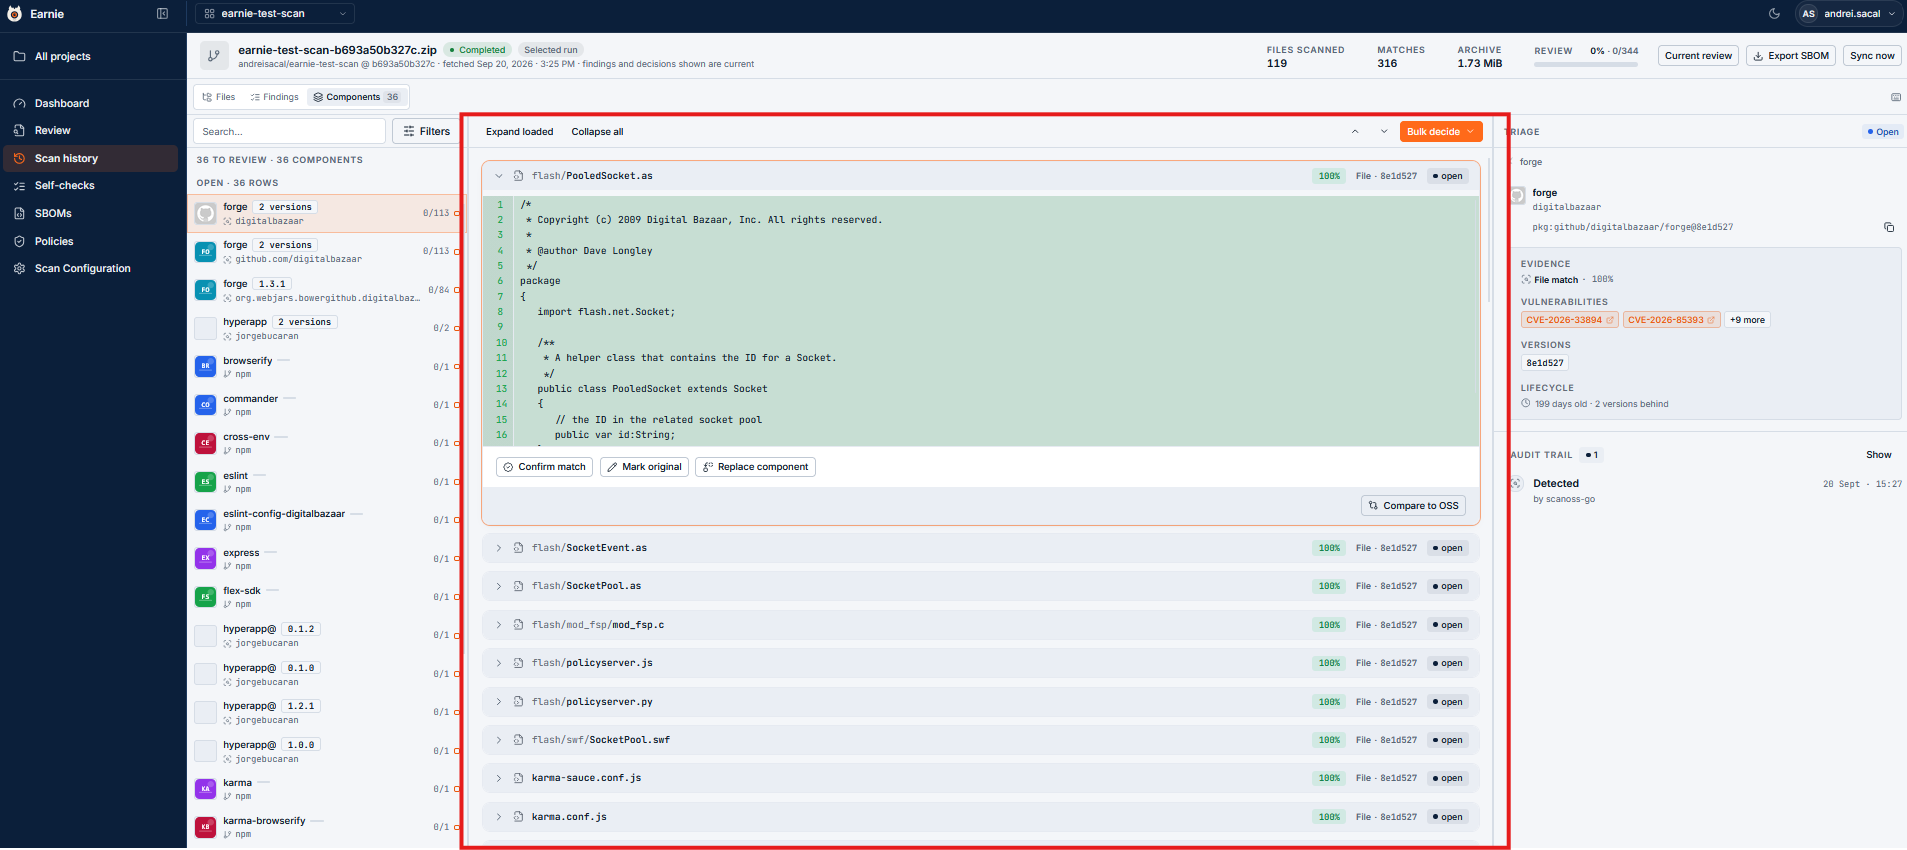
Task: Click version chip 8e1d527
Action: [x=1545, y=363]
